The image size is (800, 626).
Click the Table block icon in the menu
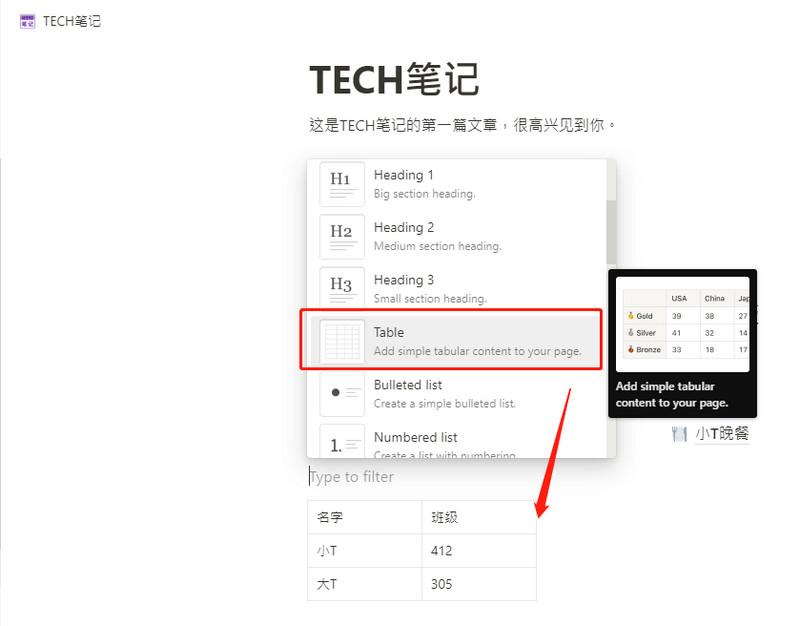(341, 340)
